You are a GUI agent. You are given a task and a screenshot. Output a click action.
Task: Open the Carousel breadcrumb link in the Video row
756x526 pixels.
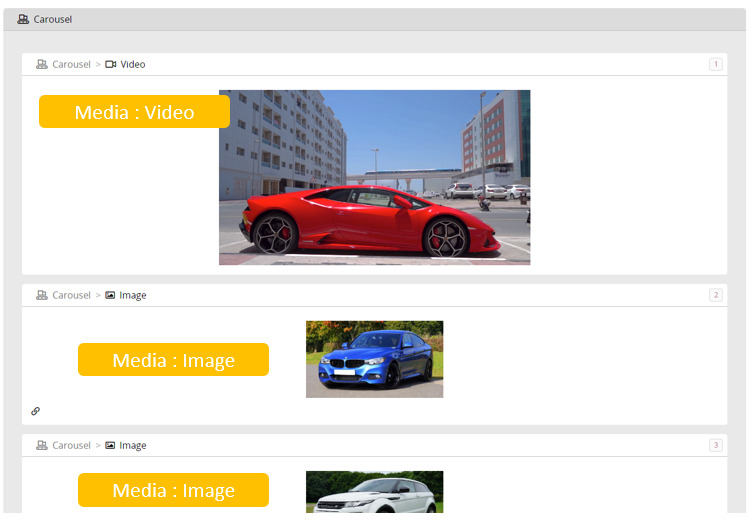(x=71, y=64)
